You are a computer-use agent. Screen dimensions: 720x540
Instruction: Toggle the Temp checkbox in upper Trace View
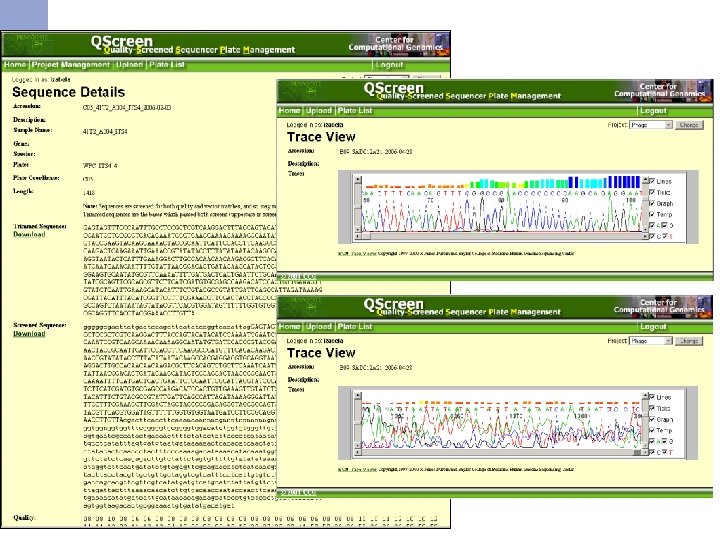[x=652, y=214]
